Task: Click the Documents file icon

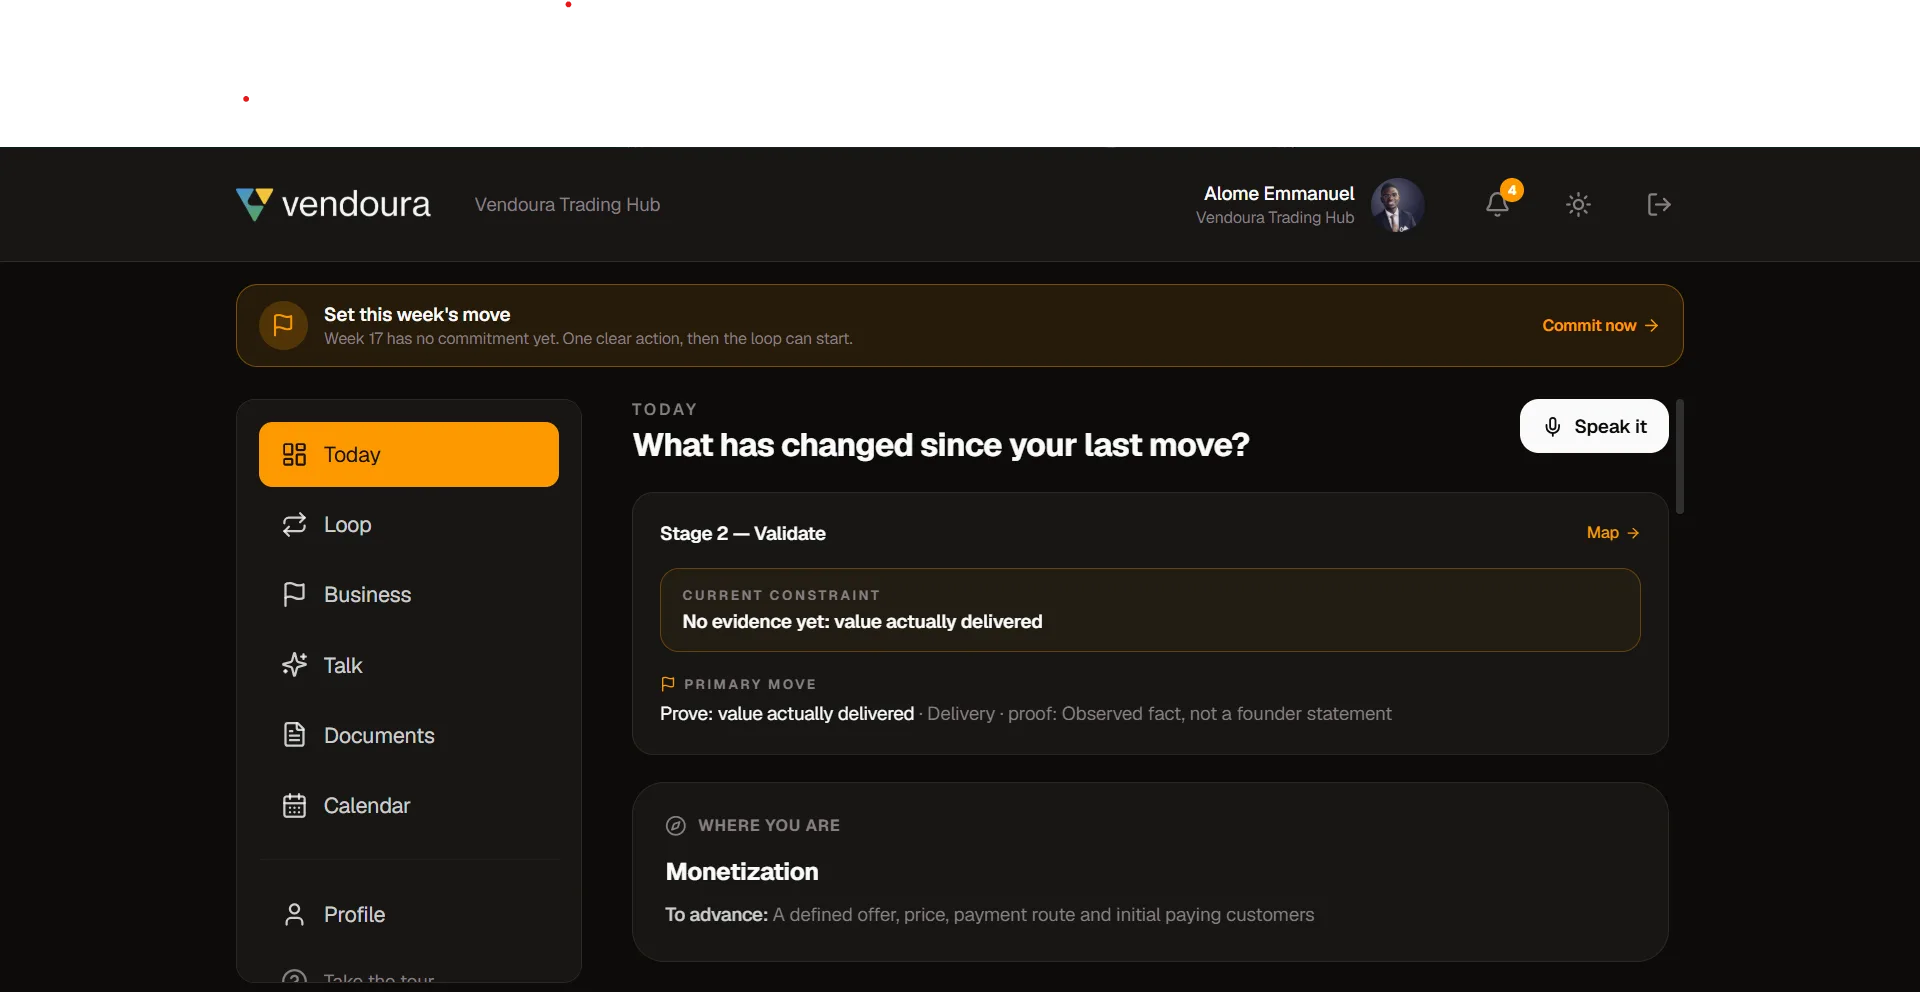Action: coord(294,735)
